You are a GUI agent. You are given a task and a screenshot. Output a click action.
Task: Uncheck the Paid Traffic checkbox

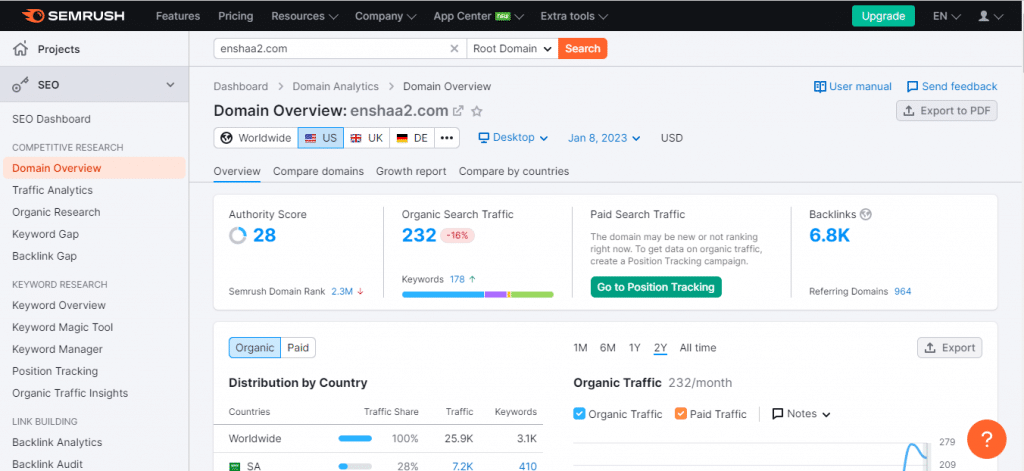pyautogui.click(x=681, y=414)
